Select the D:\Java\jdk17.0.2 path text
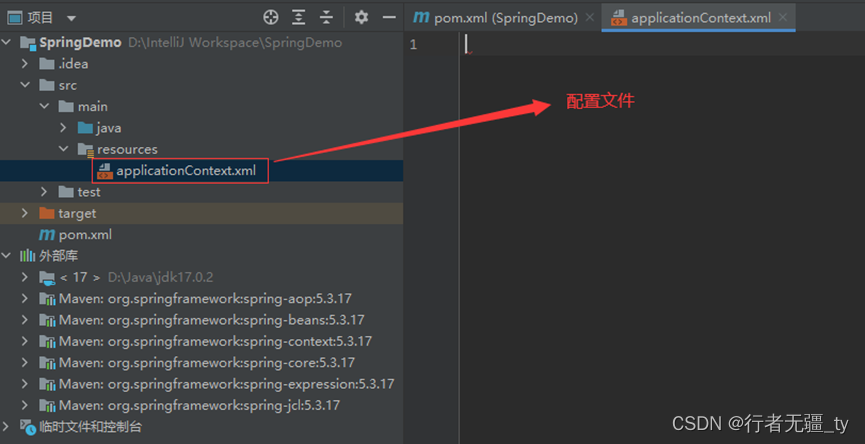This screenshot has height=444, width=865. point(161,277)
